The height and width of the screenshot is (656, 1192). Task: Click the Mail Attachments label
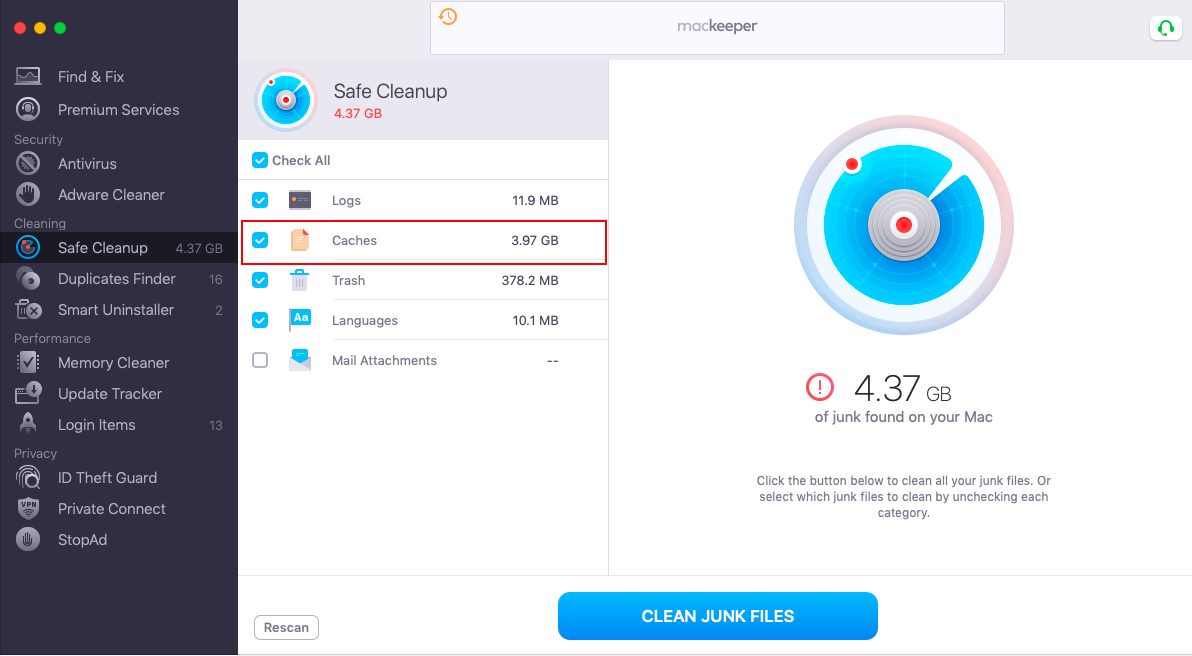[384, 360]
